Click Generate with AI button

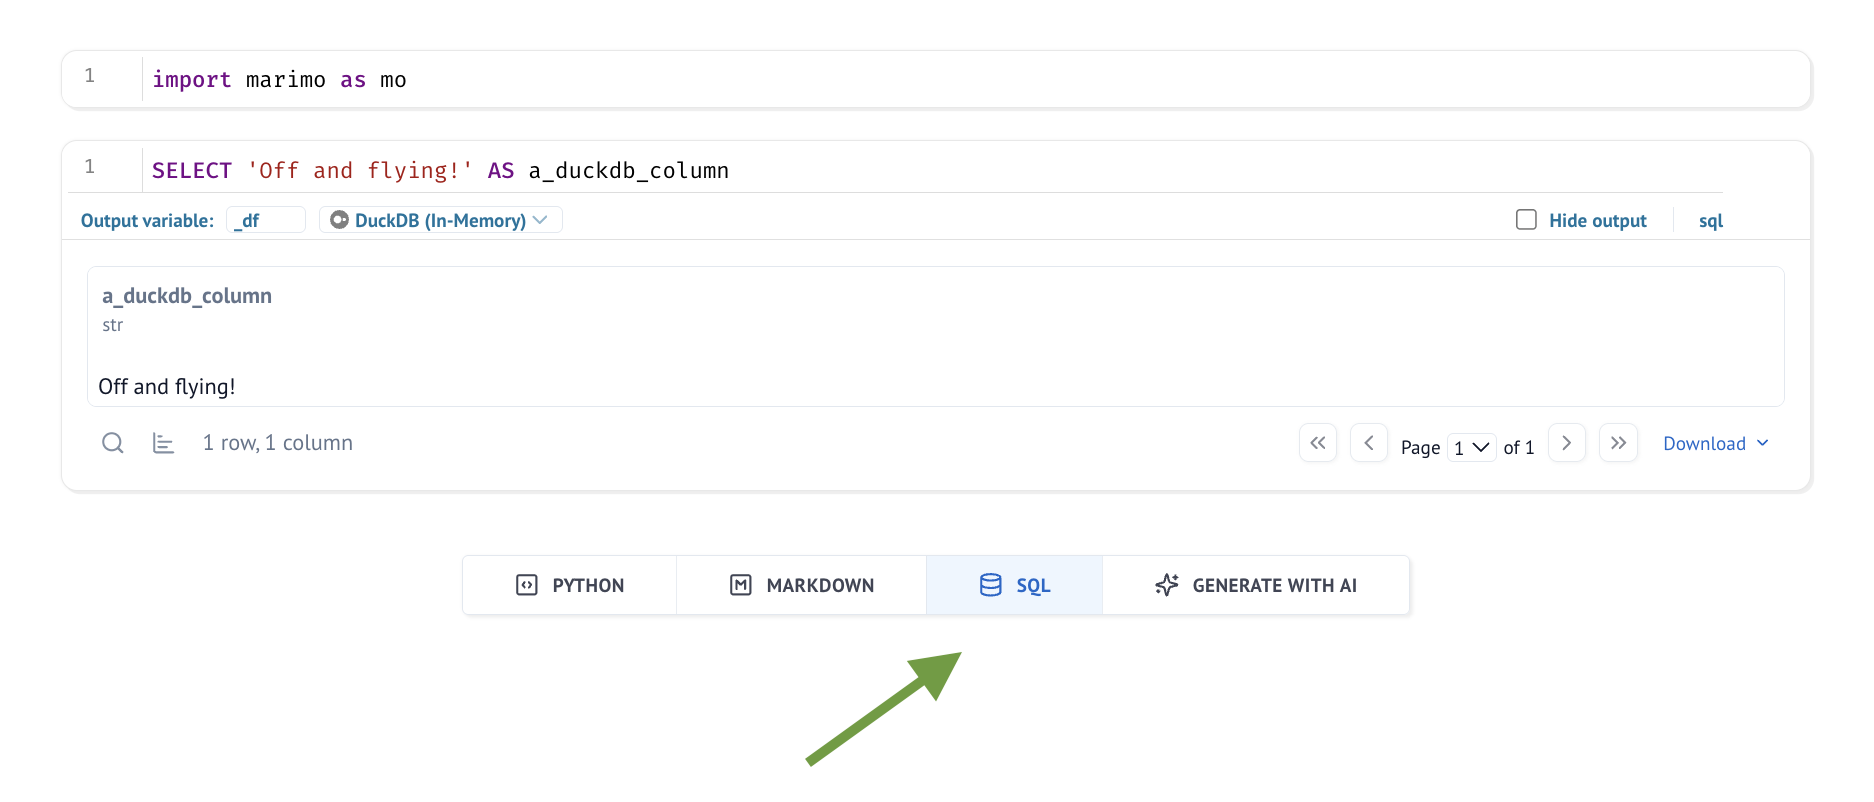(1256, 585)
